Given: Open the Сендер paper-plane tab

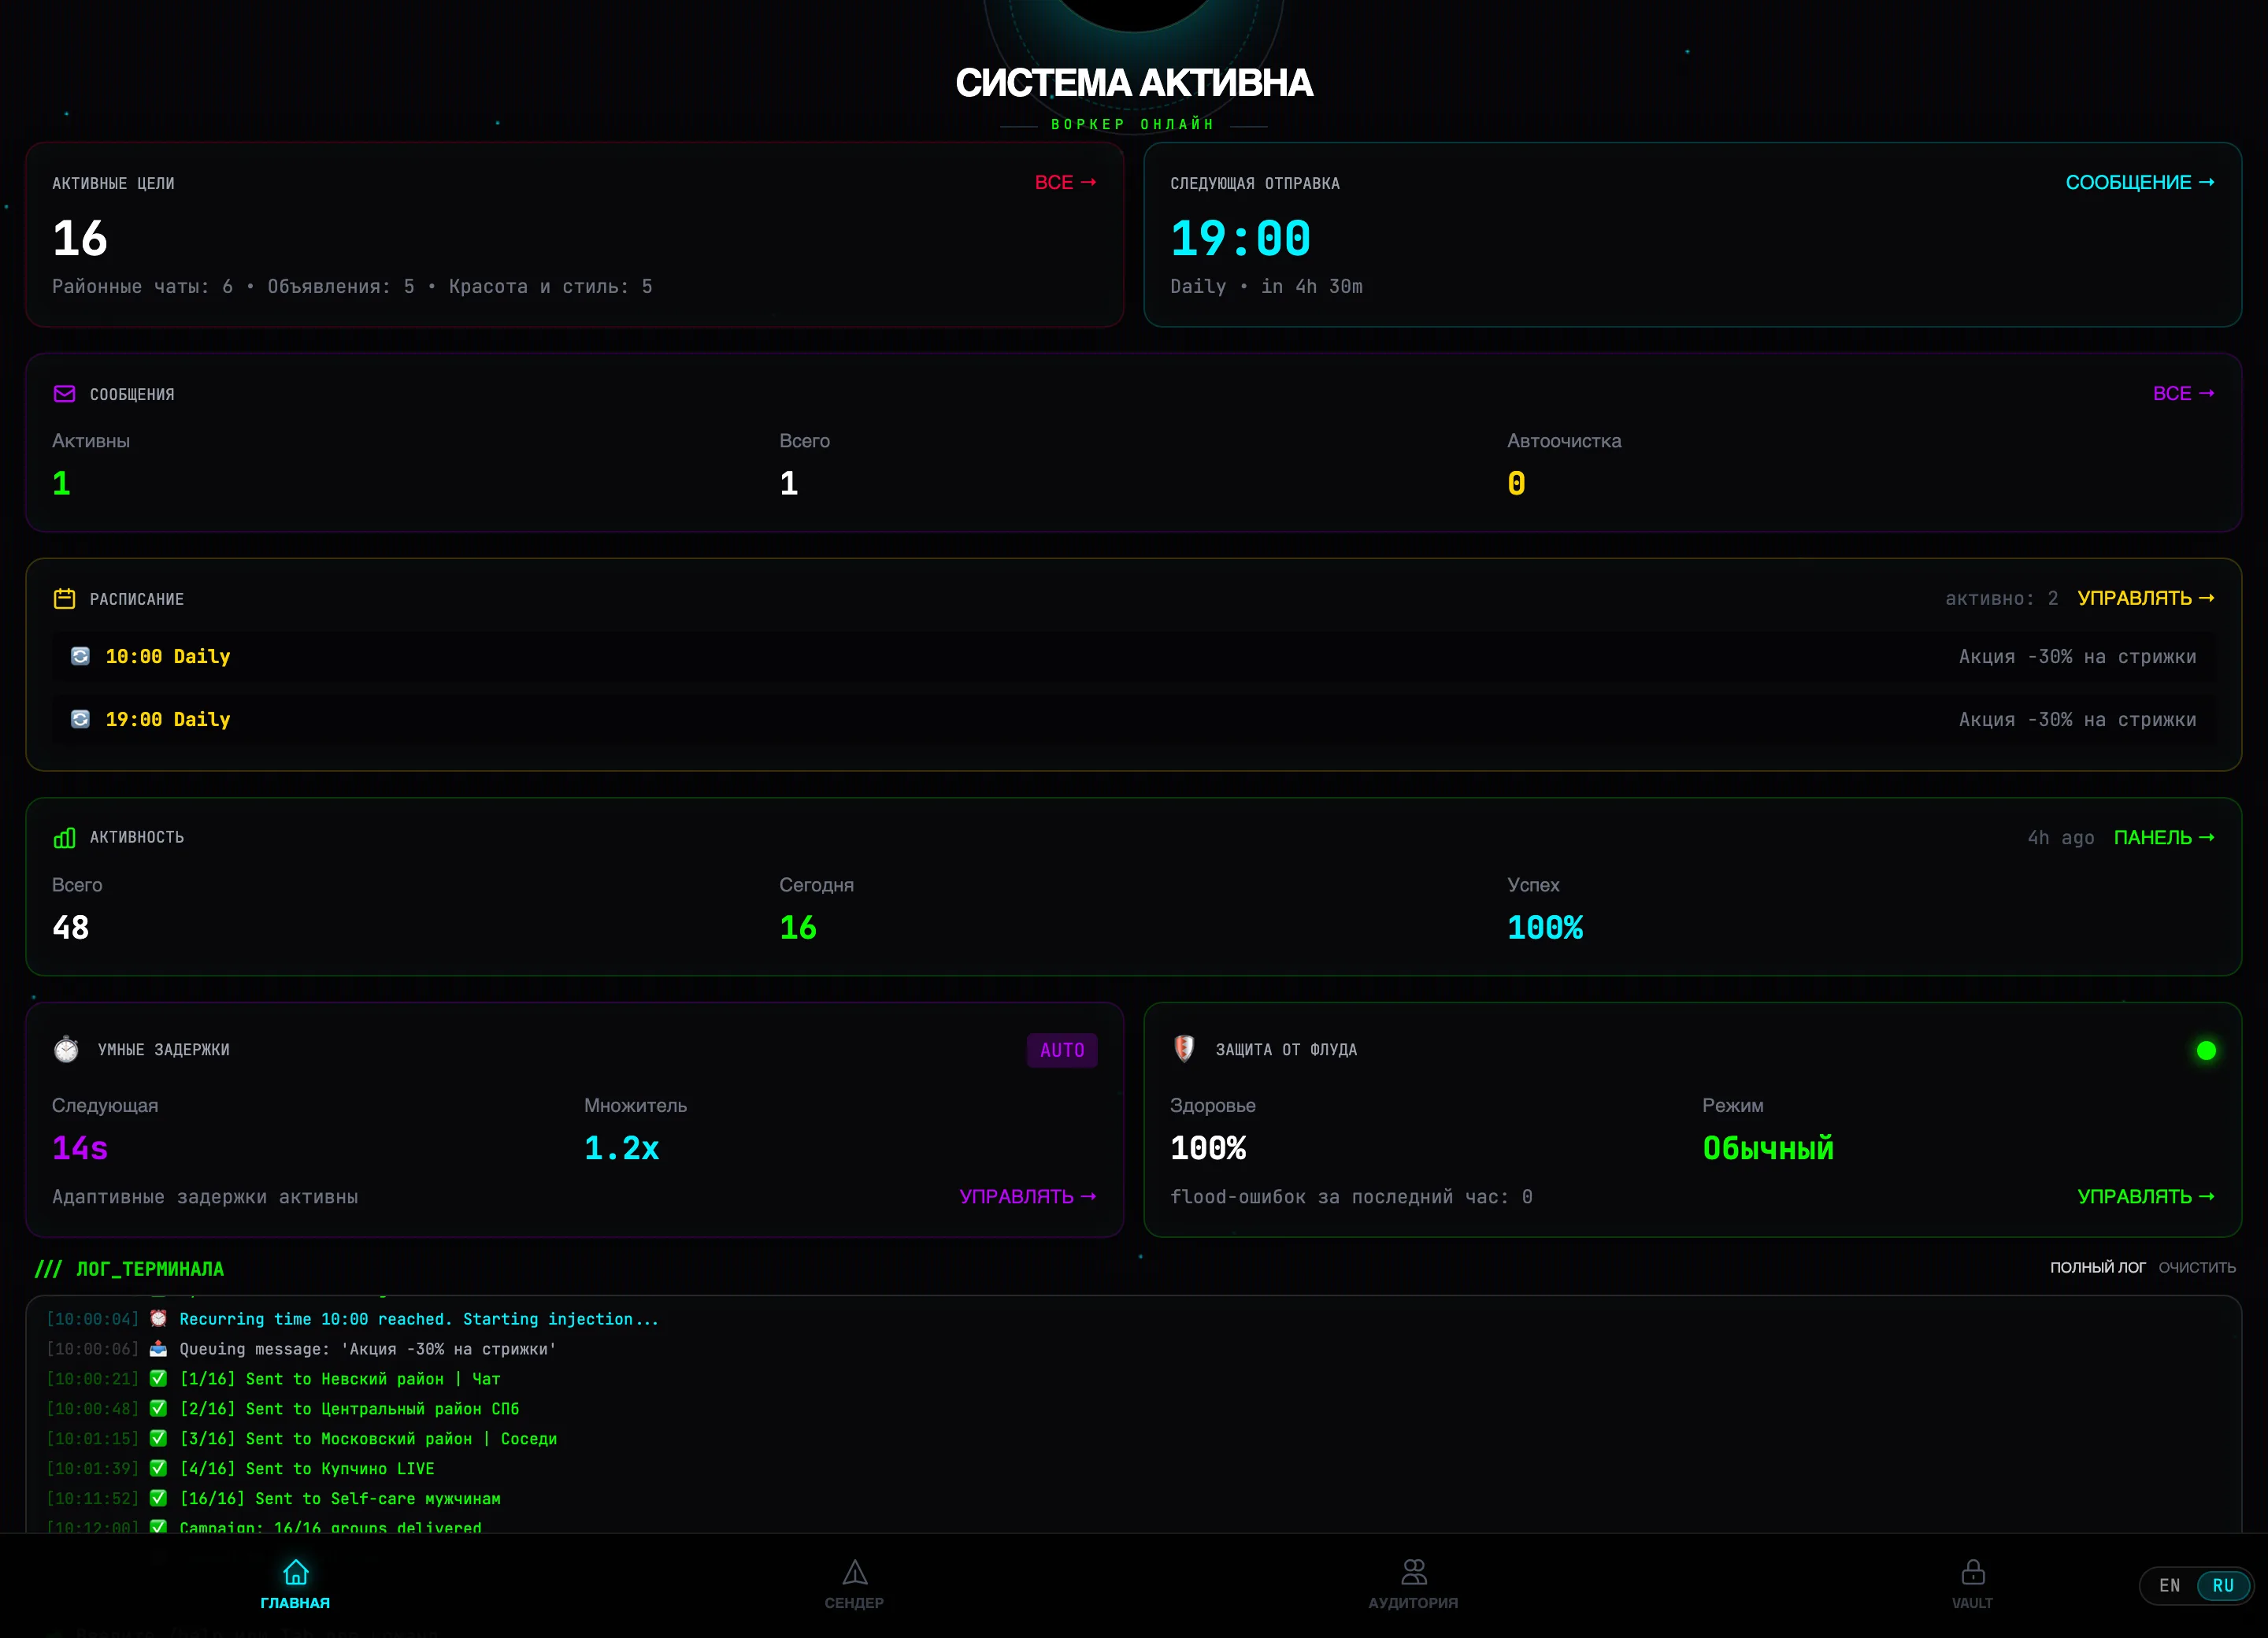Looking at the screenshot, I should coord(854,1572).
